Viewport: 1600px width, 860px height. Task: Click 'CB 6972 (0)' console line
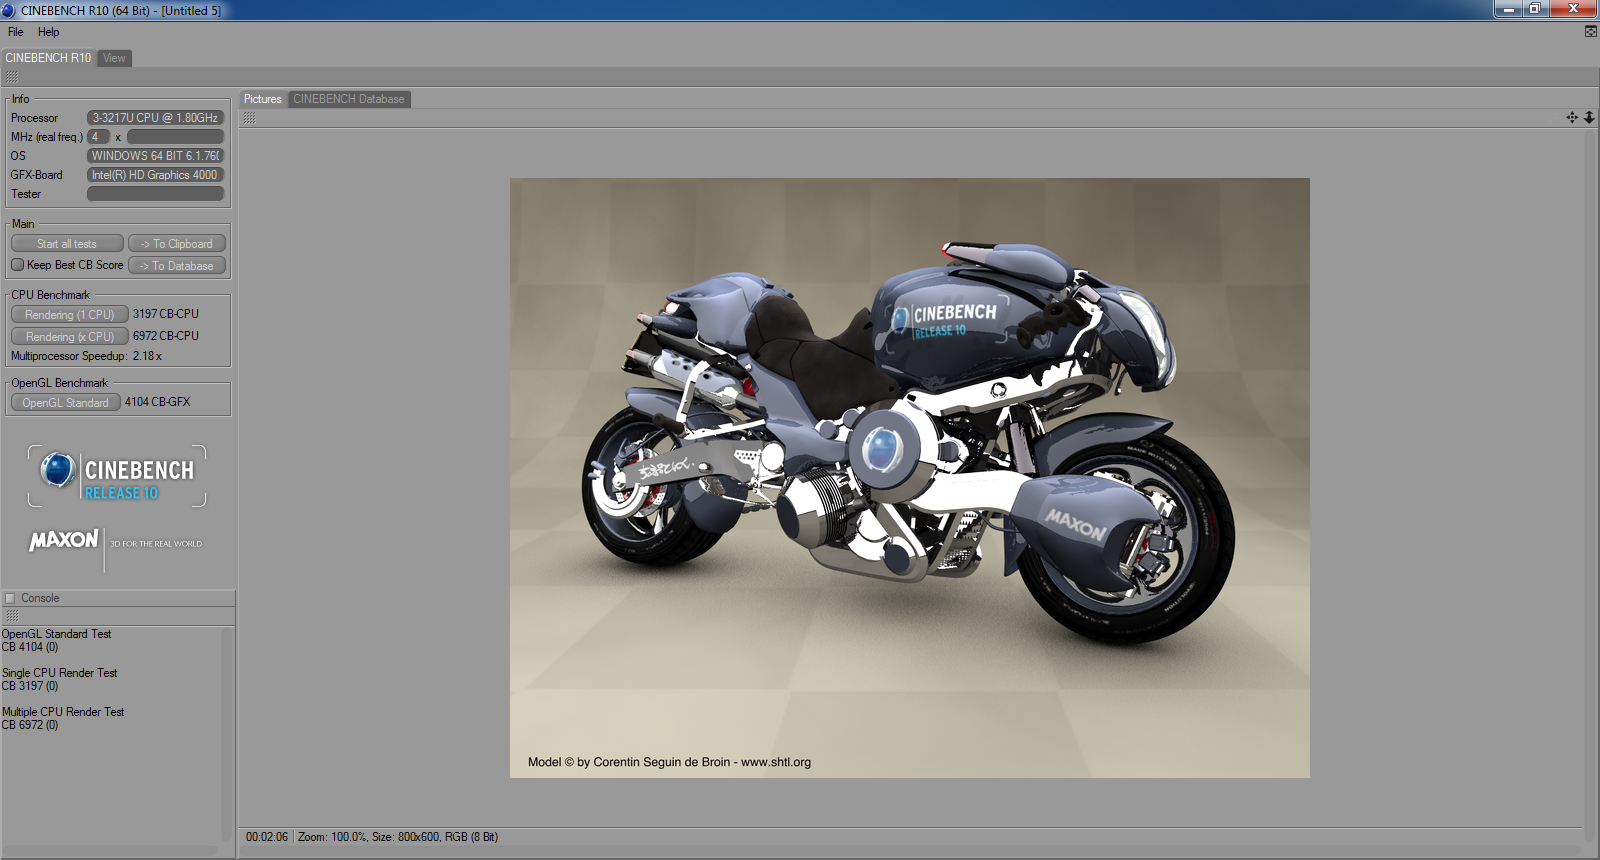pos(30,725)
